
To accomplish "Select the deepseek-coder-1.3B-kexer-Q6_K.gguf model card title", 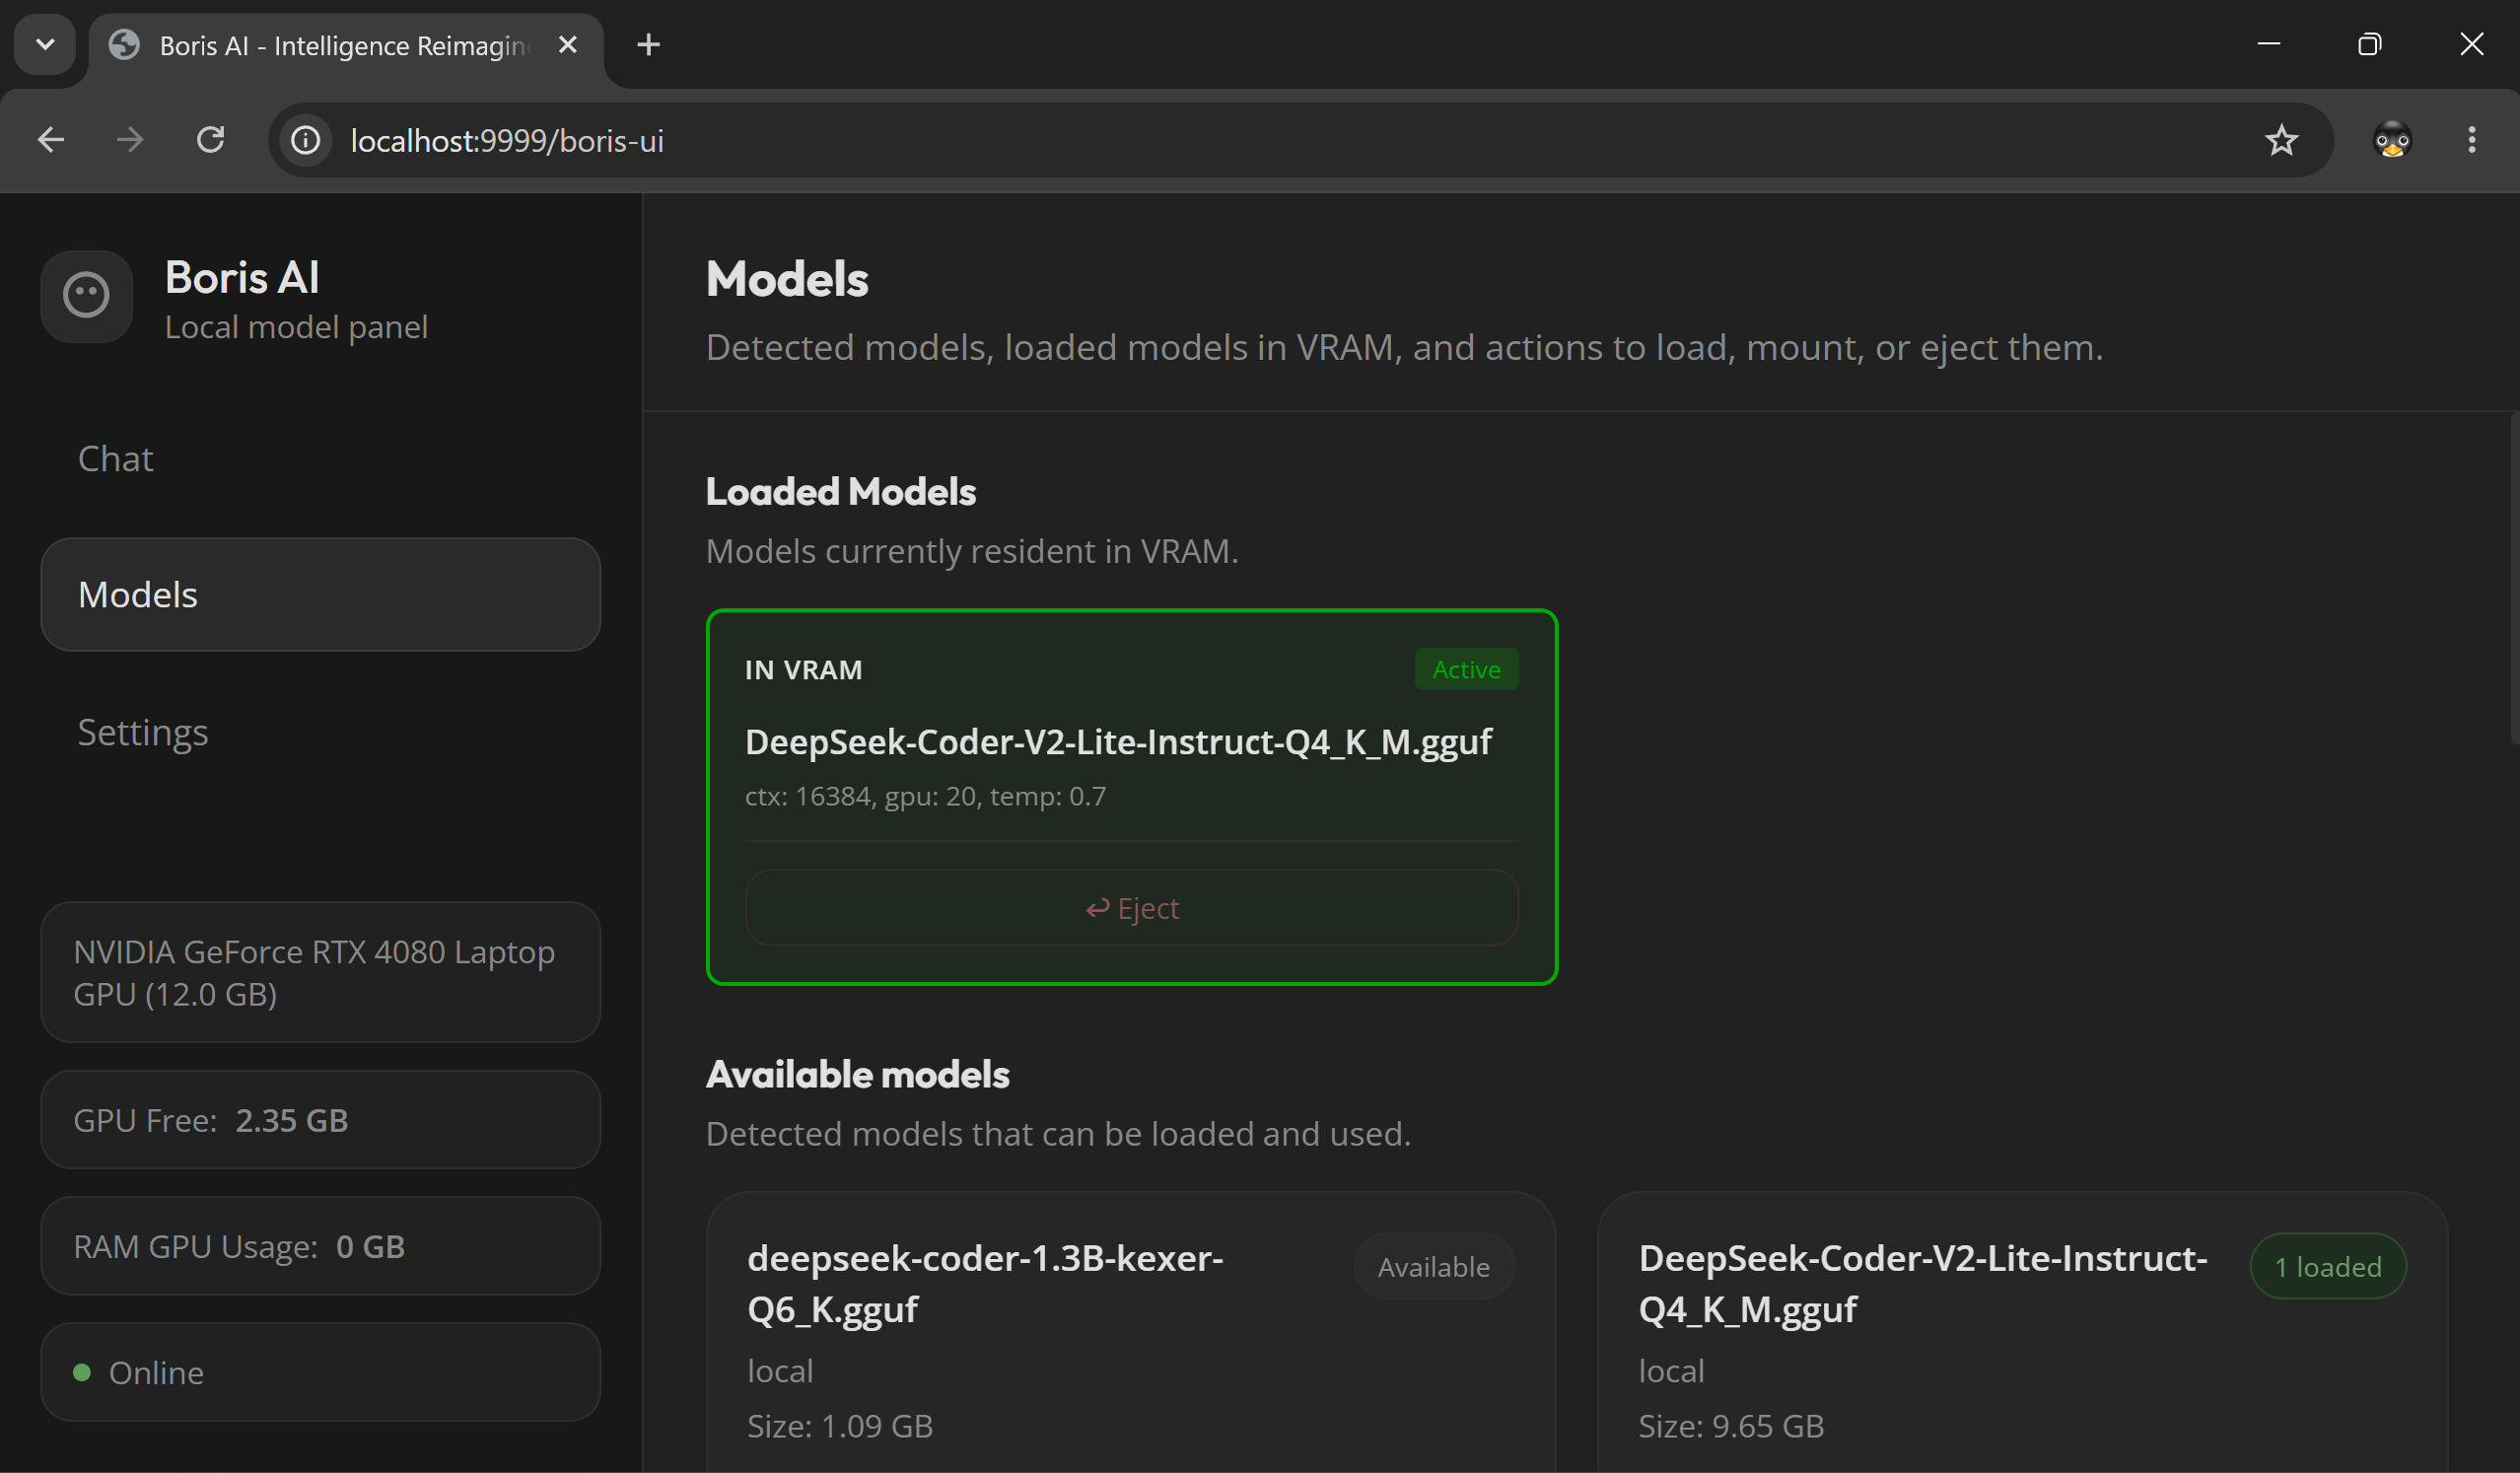I will tap(985, 1283).
